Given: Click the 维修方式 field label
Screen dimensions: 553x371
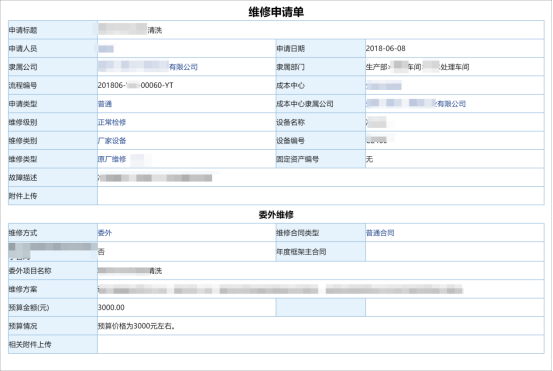Looking at the screenshot, I should tap(23, 233).
